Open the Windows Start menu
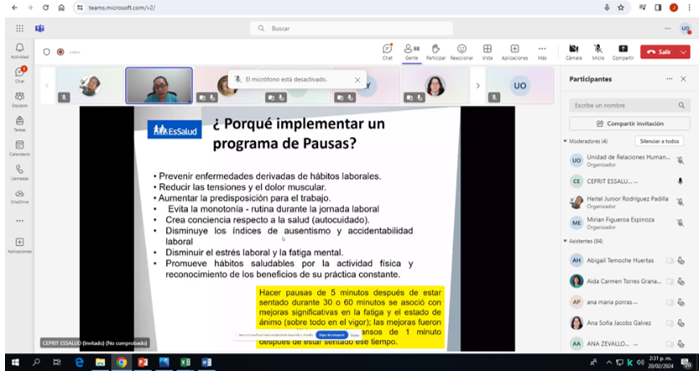Viewport: 700px width, 373px height. coord(14,362)
